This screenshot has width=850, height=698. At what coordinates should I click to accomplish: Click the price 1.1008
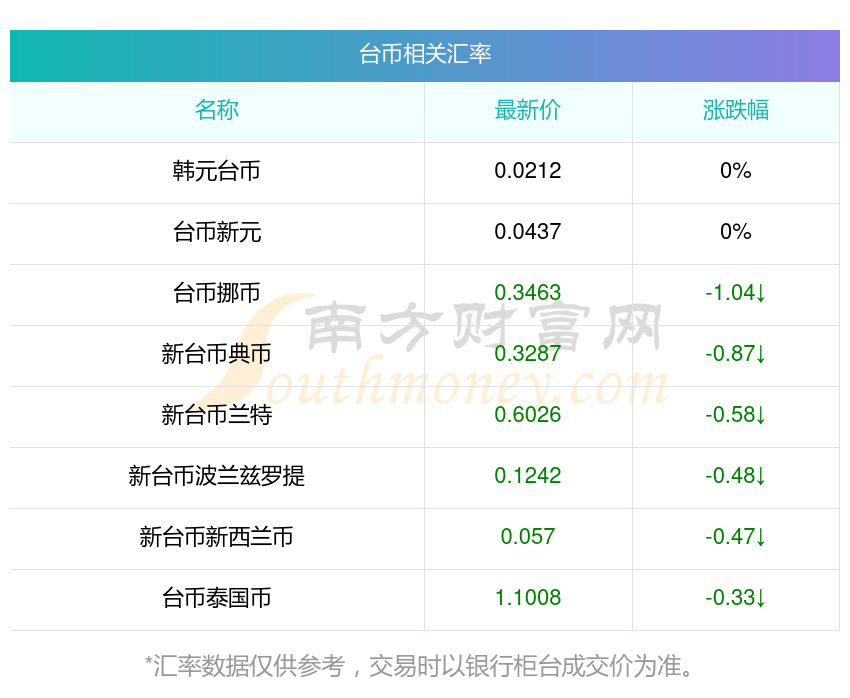527,598
